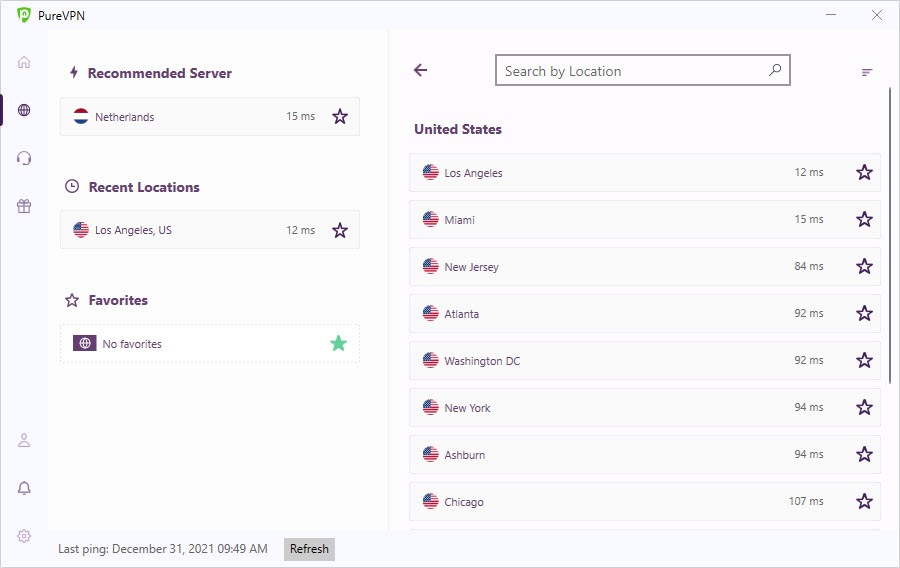Screen dimensions: 900x568
Task: Click the US flag beside Atlanta
Action: click(x=430, y=313)
